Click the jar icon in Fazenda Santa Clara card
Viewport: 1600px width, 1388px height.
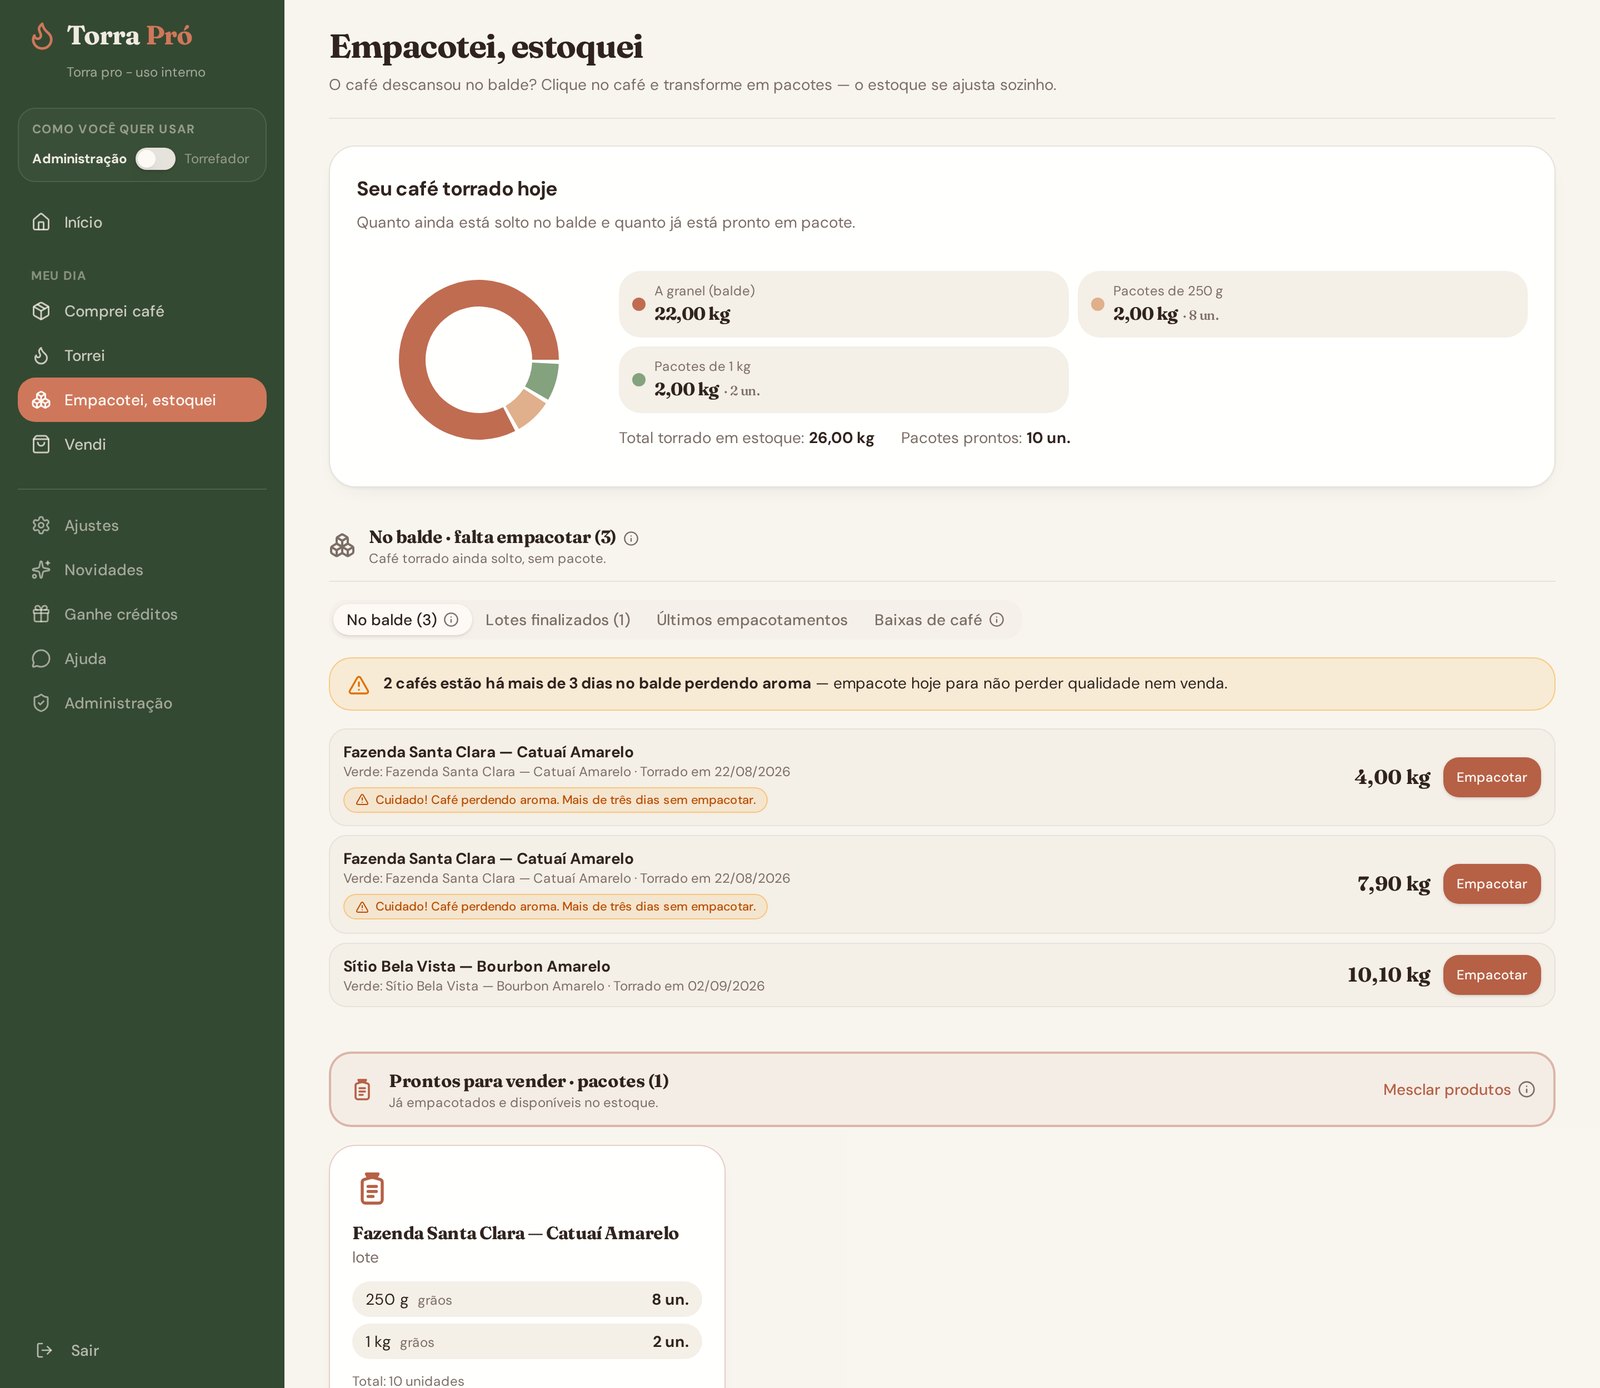(x=372, y=1188)
